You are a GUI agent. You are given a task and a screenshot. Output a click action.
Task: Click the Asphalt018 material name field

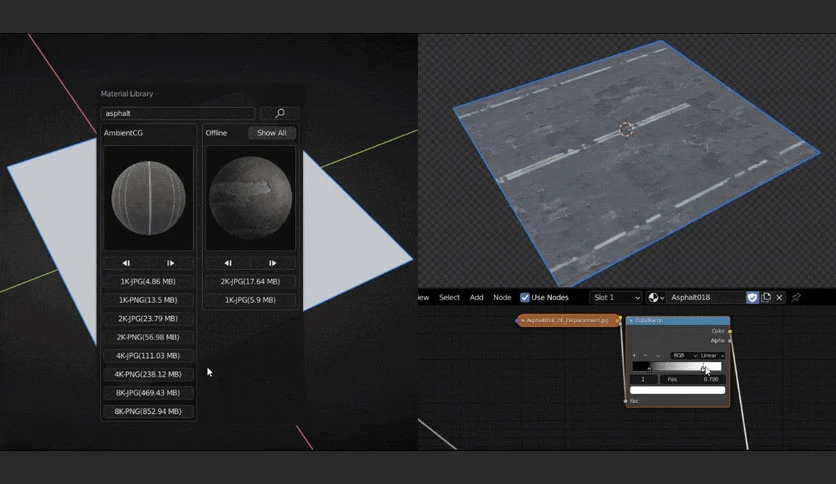point(706,297)
